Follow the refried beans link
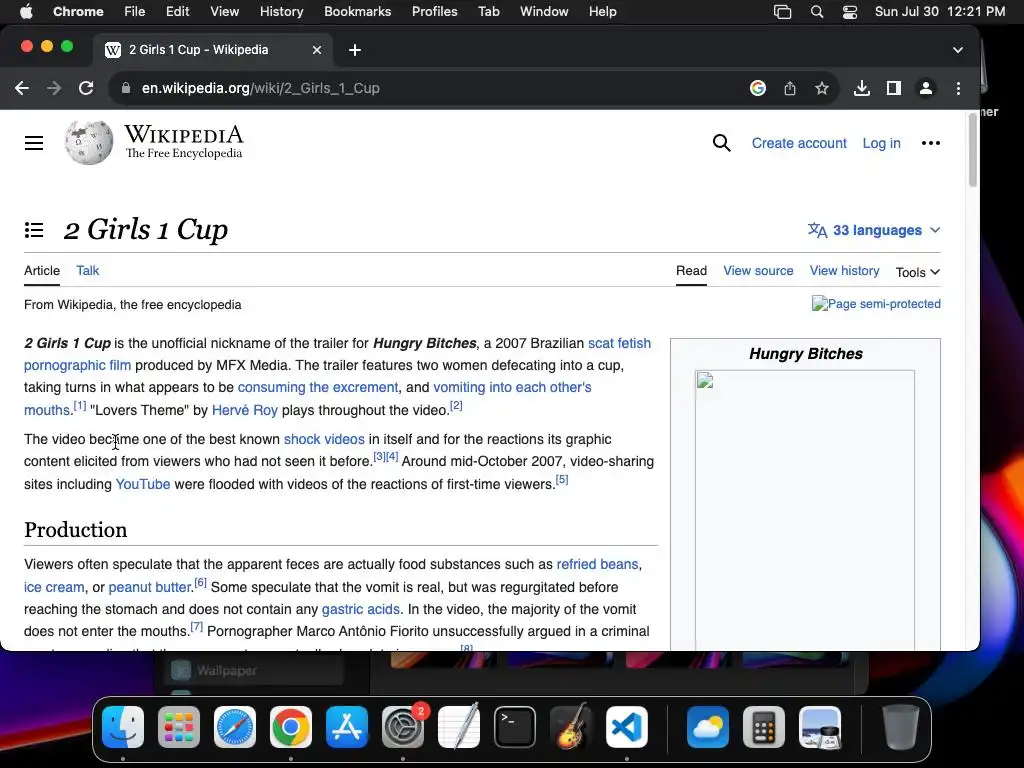The width and height of the screenshot is (1024, 768). [597, 564]
